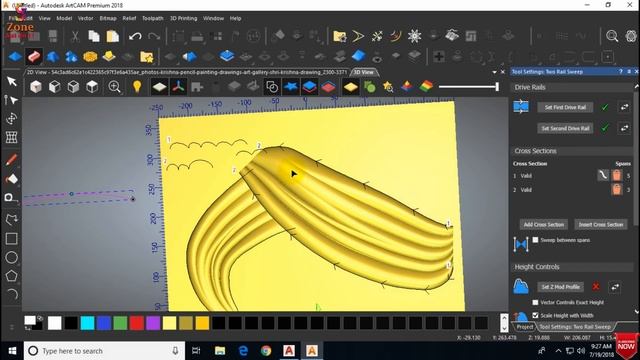Screen dimensions: 640x360
Task: Enable Sweep between spans checkbox
Action: coord(535,240)
